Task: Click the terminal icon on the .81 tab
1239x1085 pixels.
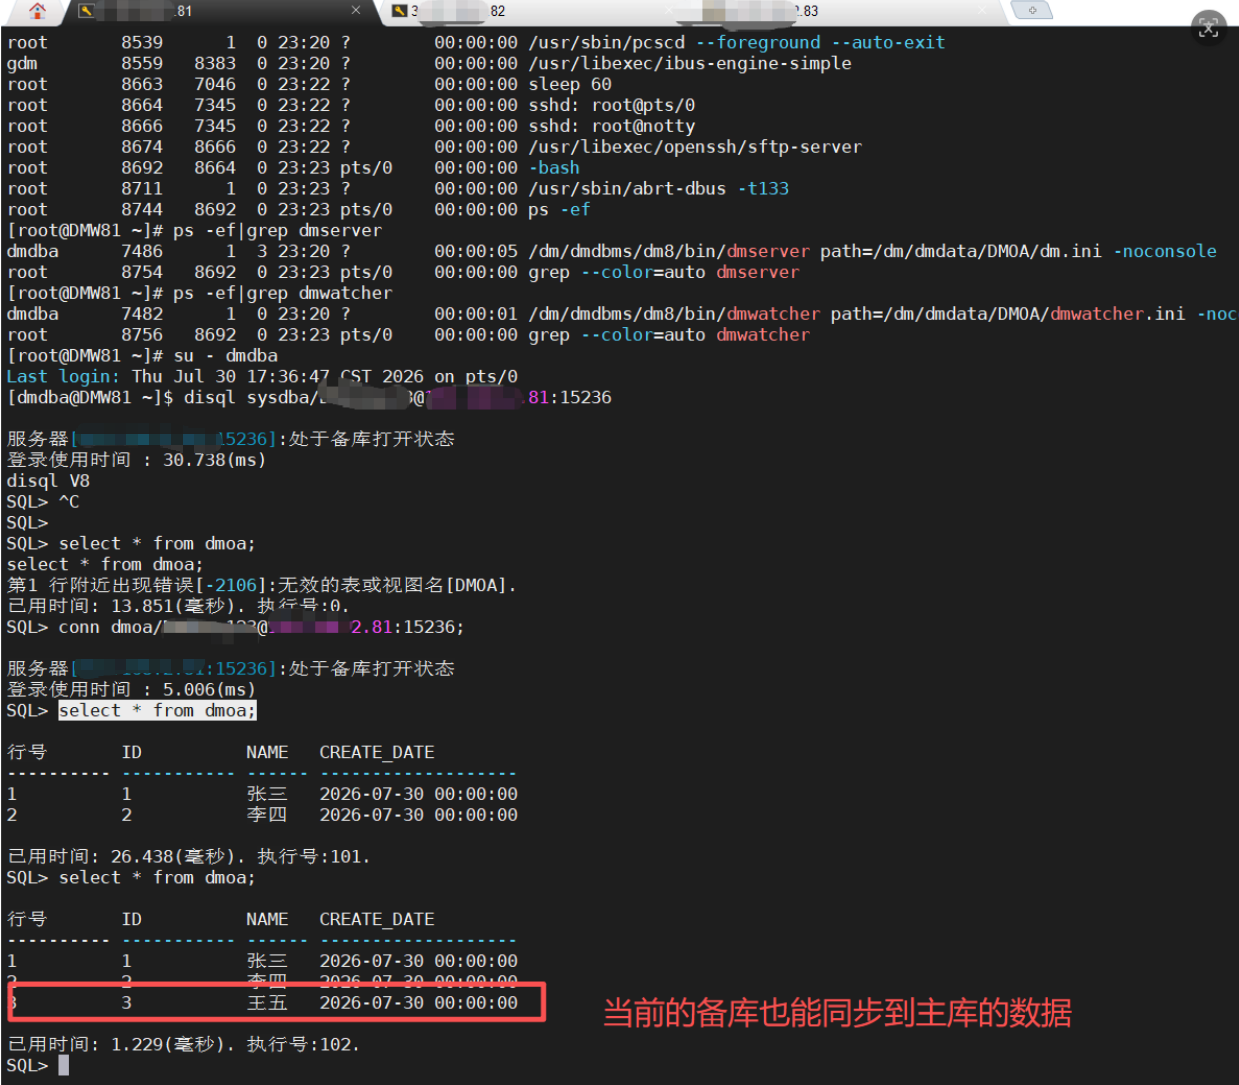Action: (x=87, y=11)
